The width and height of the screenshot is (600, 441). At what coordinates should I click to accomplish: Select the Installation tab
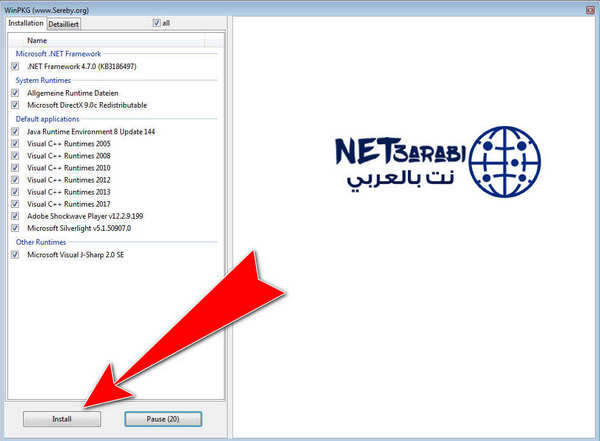point(26,23)
